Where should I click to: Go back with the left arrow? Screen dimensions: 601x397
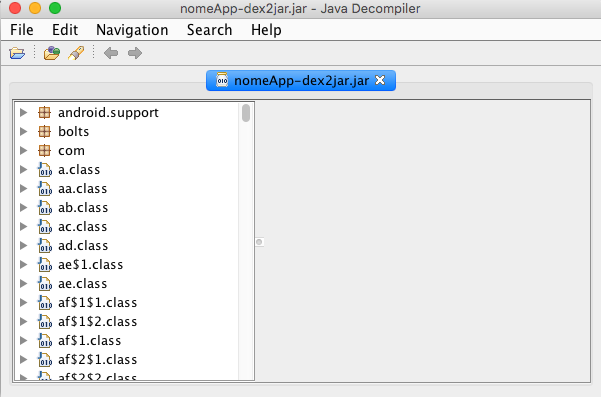pos(111,53)
